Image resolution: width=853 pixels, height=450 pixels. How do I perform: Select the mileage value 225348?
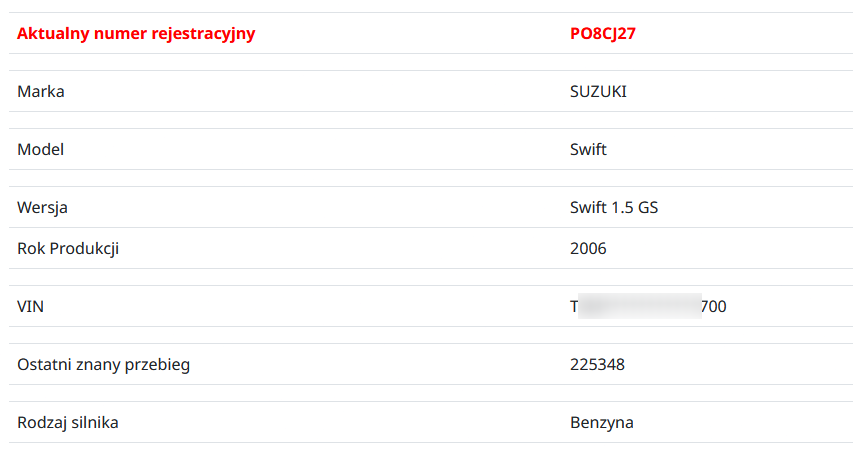click(x=597, y=364)
